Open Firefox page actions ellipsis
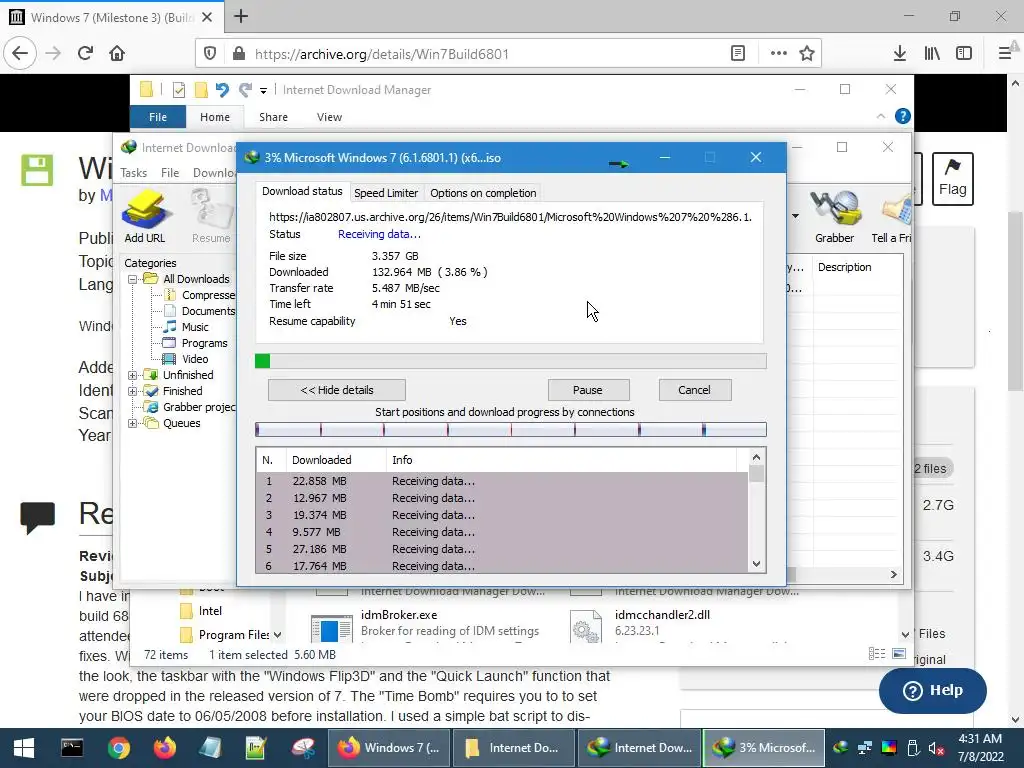This screenshot has height=768, width=1024. point(778,54)
